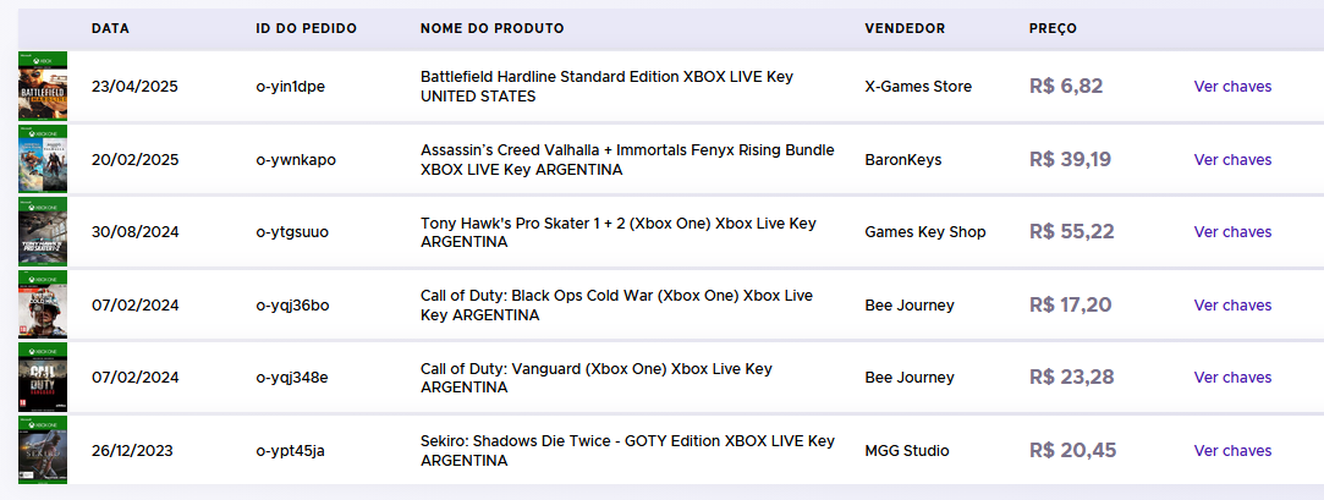The image size is (1324, 500).
Task: Click Ver chaves for the Sekiro order
Action: coord(1232,450)
